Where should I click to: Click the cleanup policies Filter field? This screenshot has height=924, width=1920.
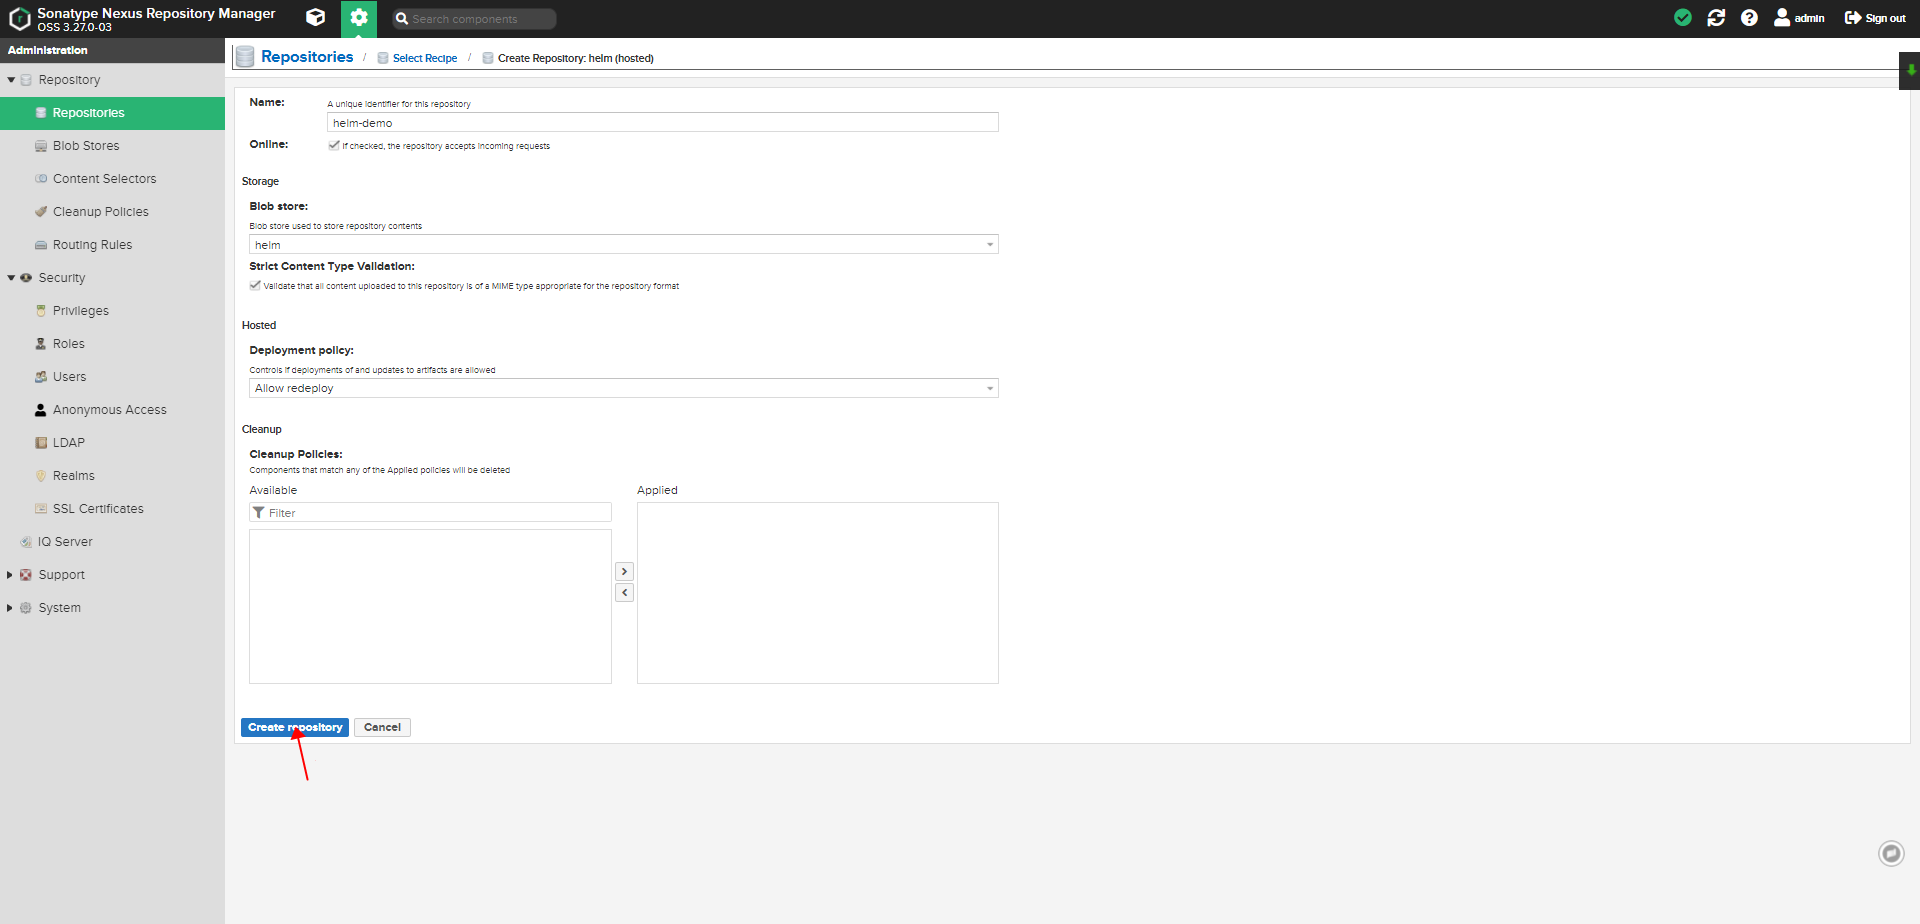(430, 512)
